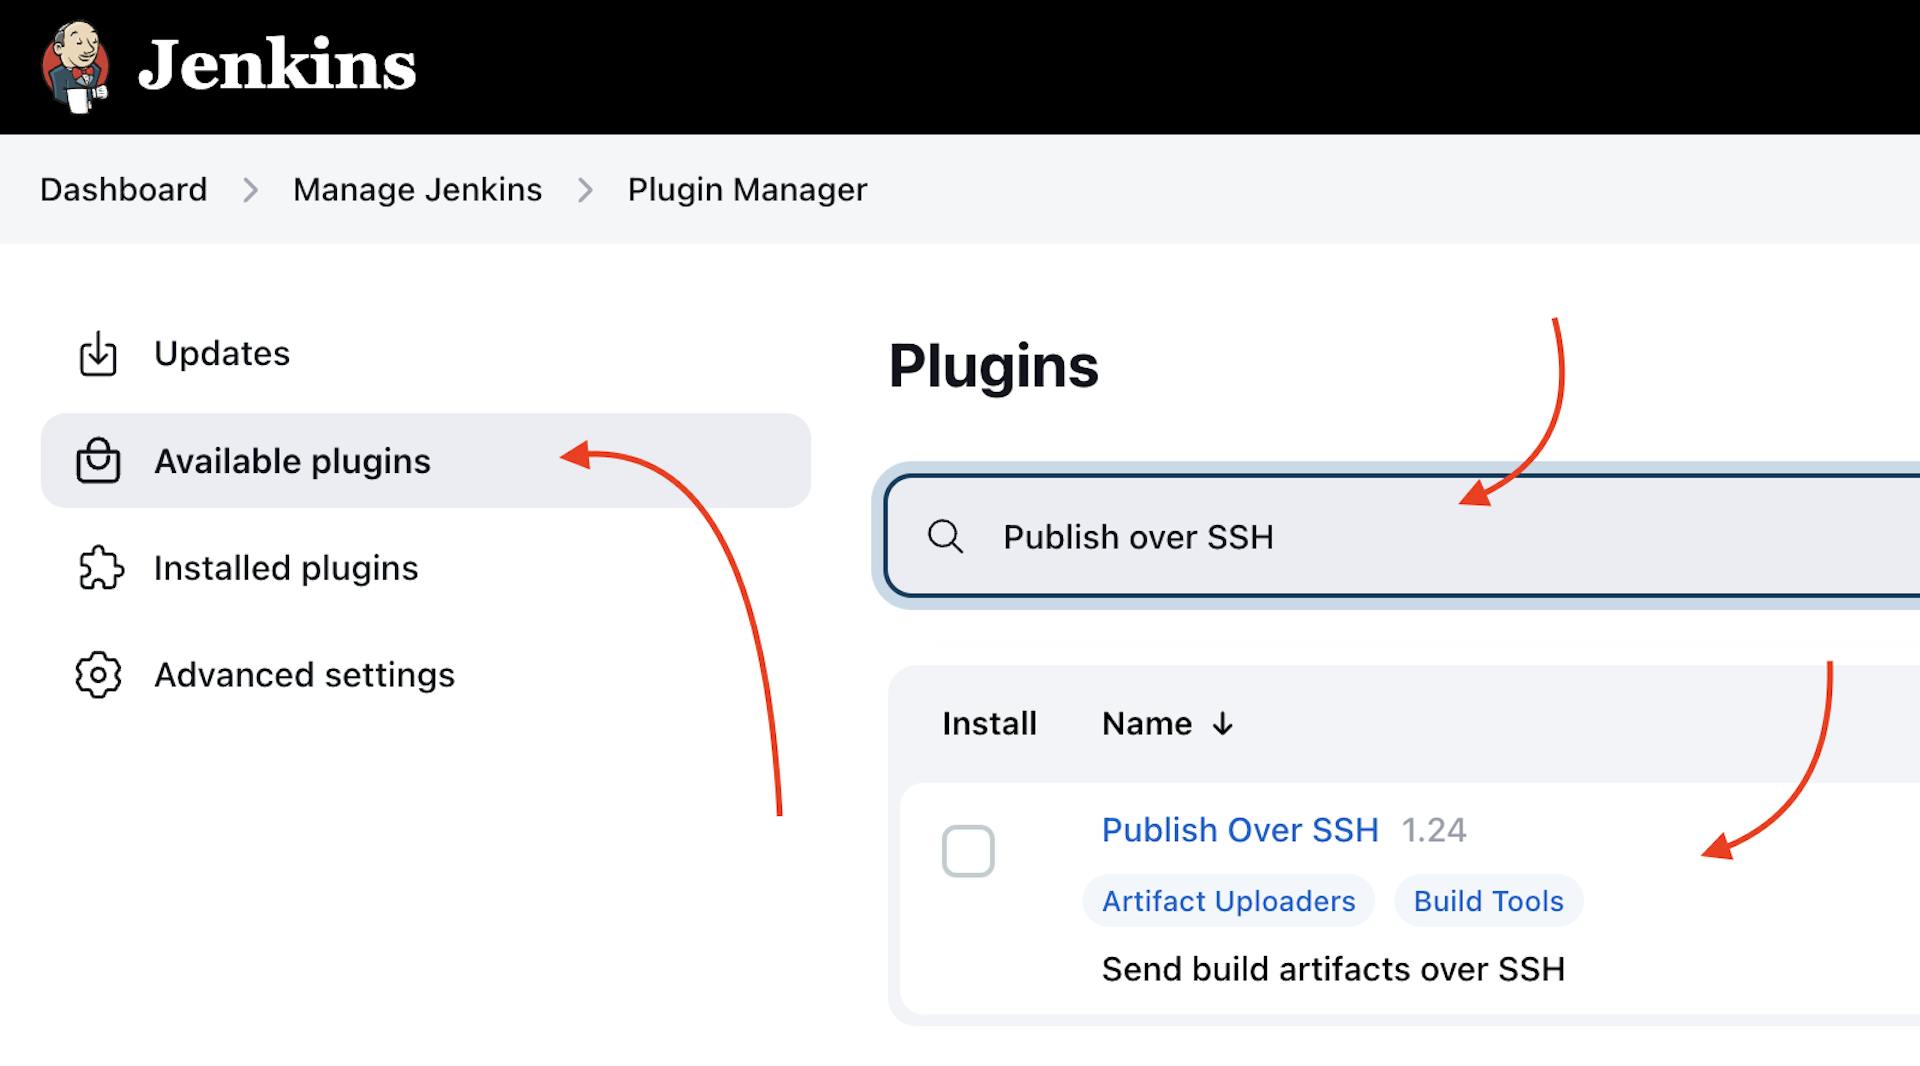Click the Updates download icon
The height and width of the screenshot is (1066, 1920).
(x=98, y=354)
